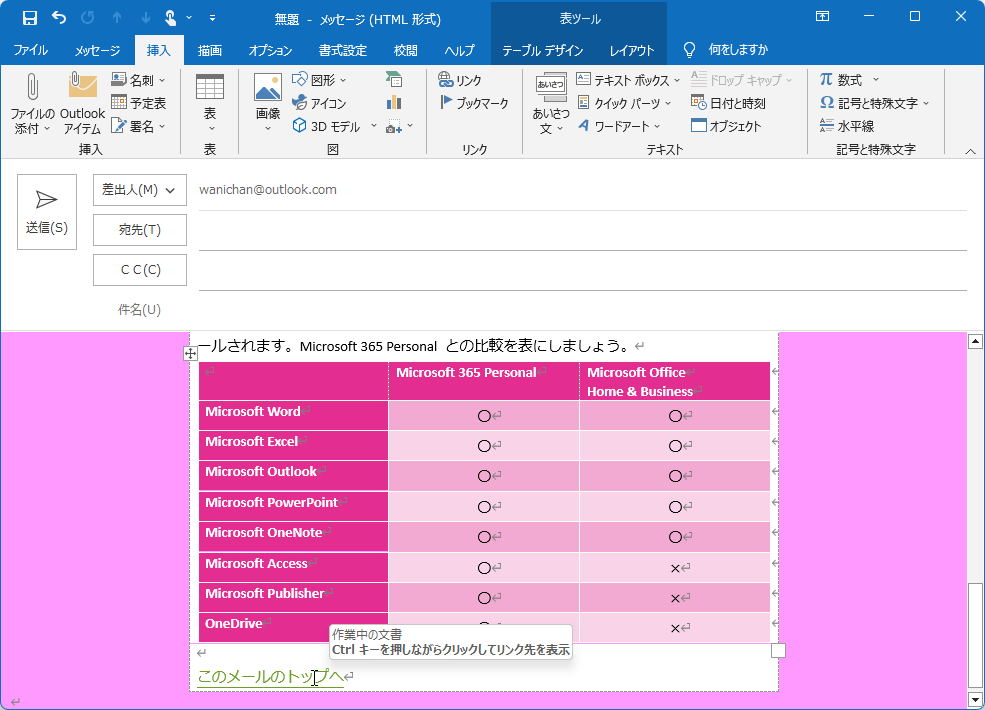Insert date and time (日付と時刻)

[x=728, y=103]
